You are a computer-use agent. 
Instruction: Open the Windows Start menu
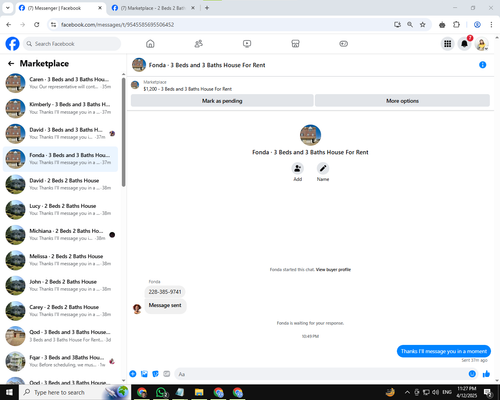(9, 392)
